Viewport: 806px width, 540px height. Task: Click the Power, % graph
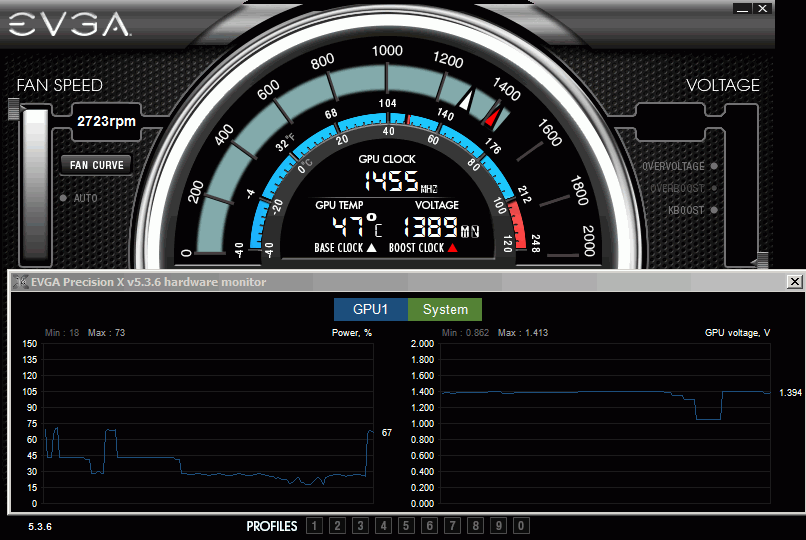[x=209, y=423]
